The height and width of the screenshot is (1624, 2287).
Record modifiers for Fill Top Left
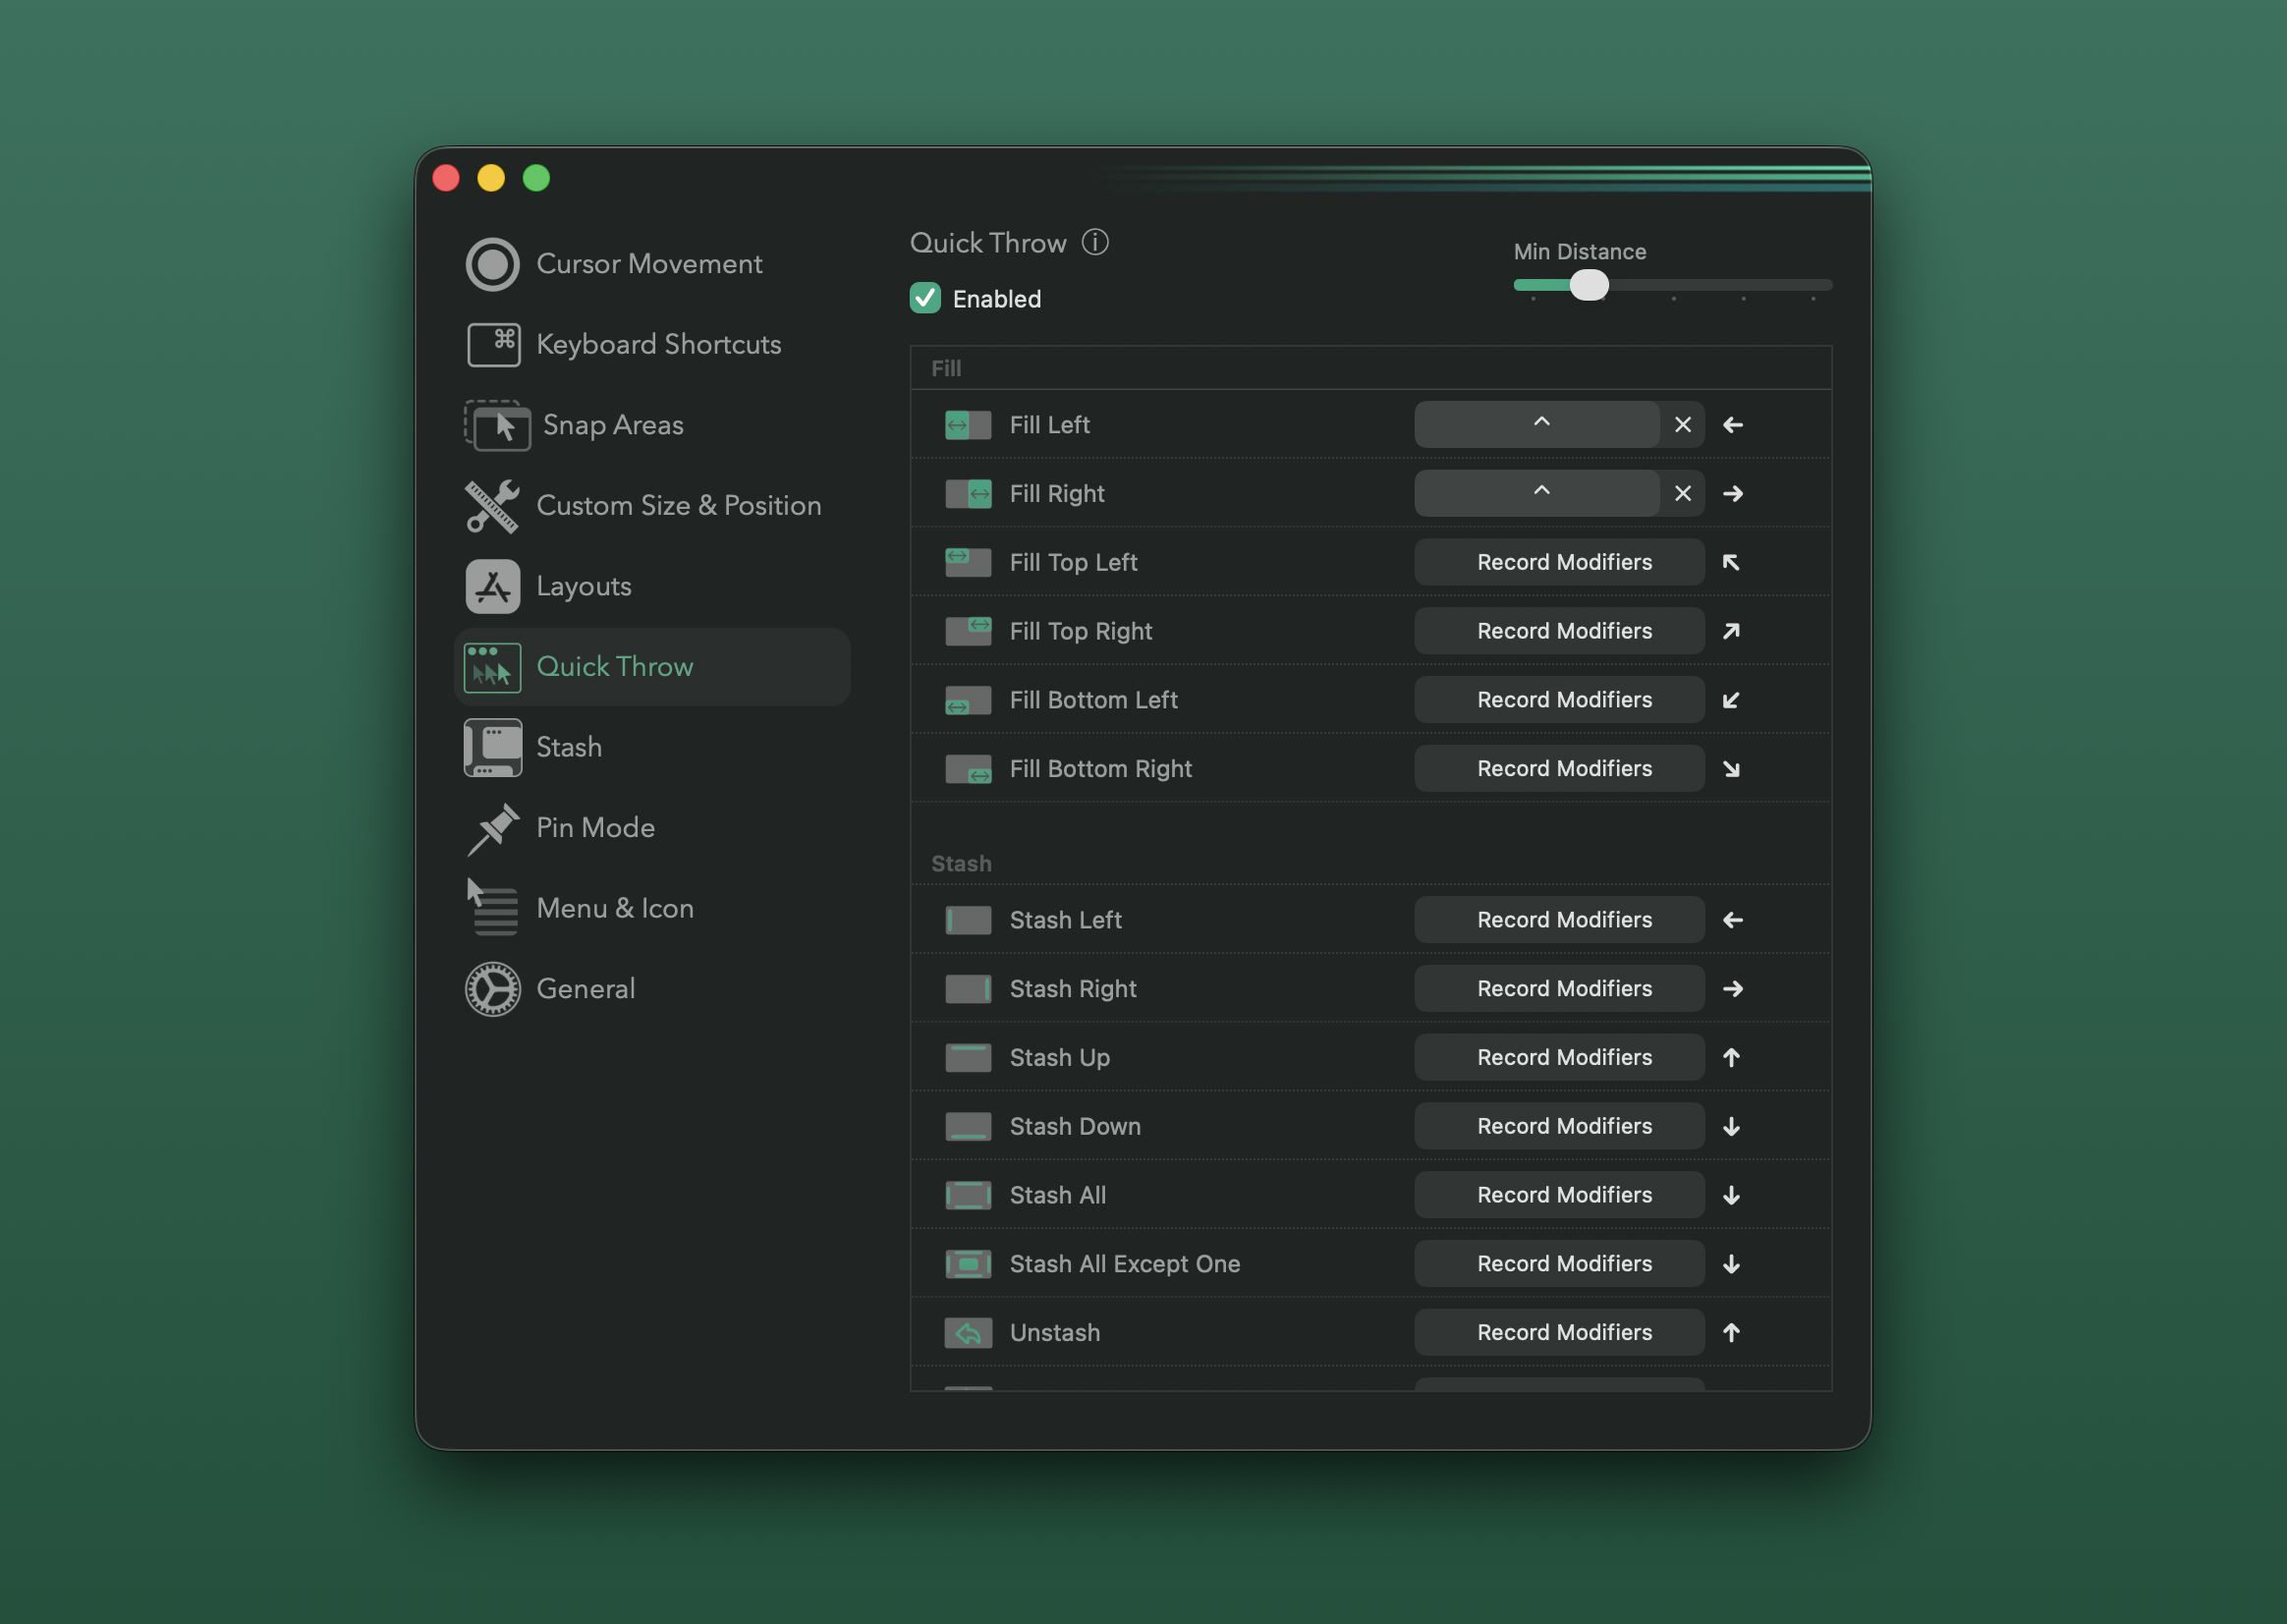(1559, 563)
